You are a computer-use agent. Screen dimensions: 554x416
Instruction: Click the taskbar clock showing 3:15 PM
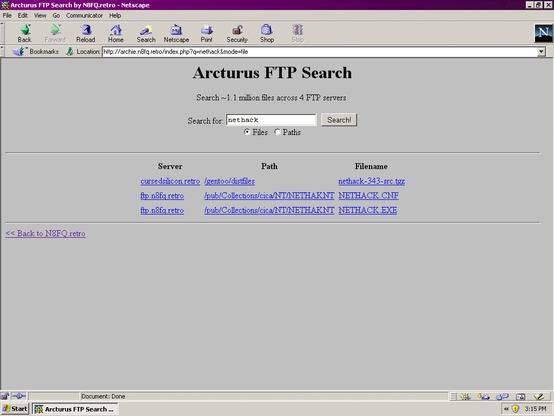(x=535, y=409)
